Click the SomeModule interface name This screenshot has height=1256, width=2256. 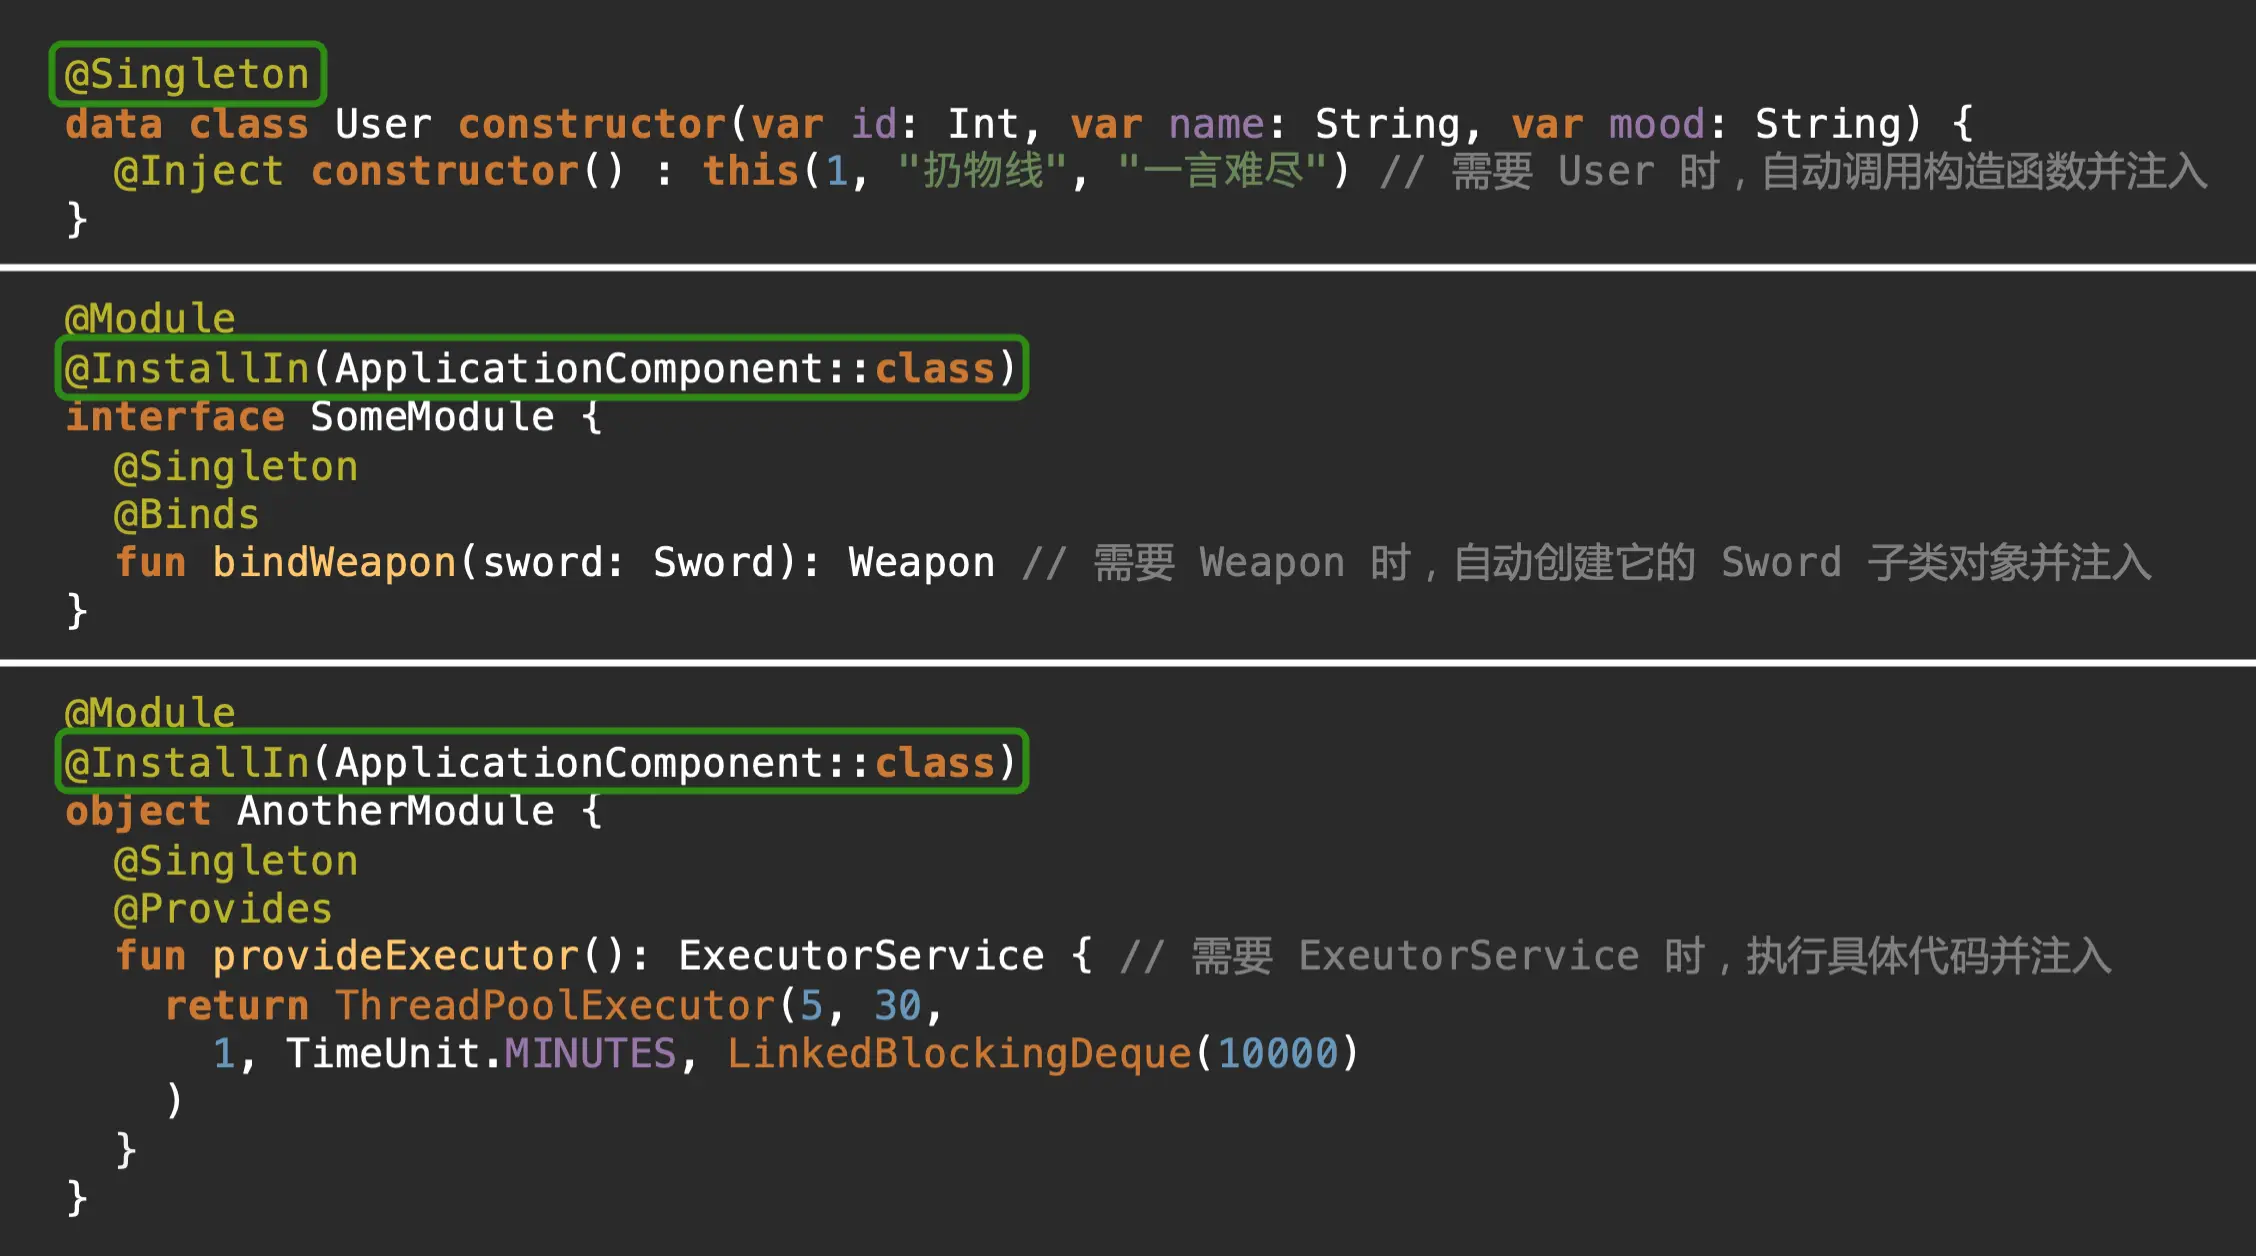click(x=432, y=416)
